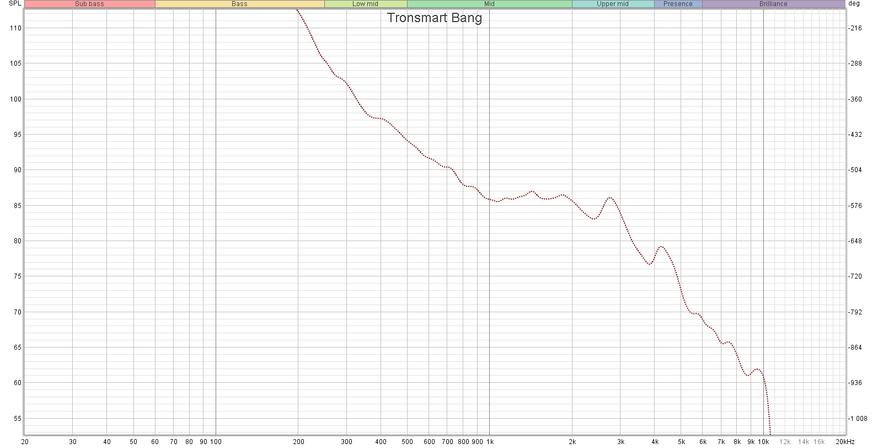The image size is (877, 448).
Task: Select the 4k frequency axis label
Action: (x=654, y=442)
